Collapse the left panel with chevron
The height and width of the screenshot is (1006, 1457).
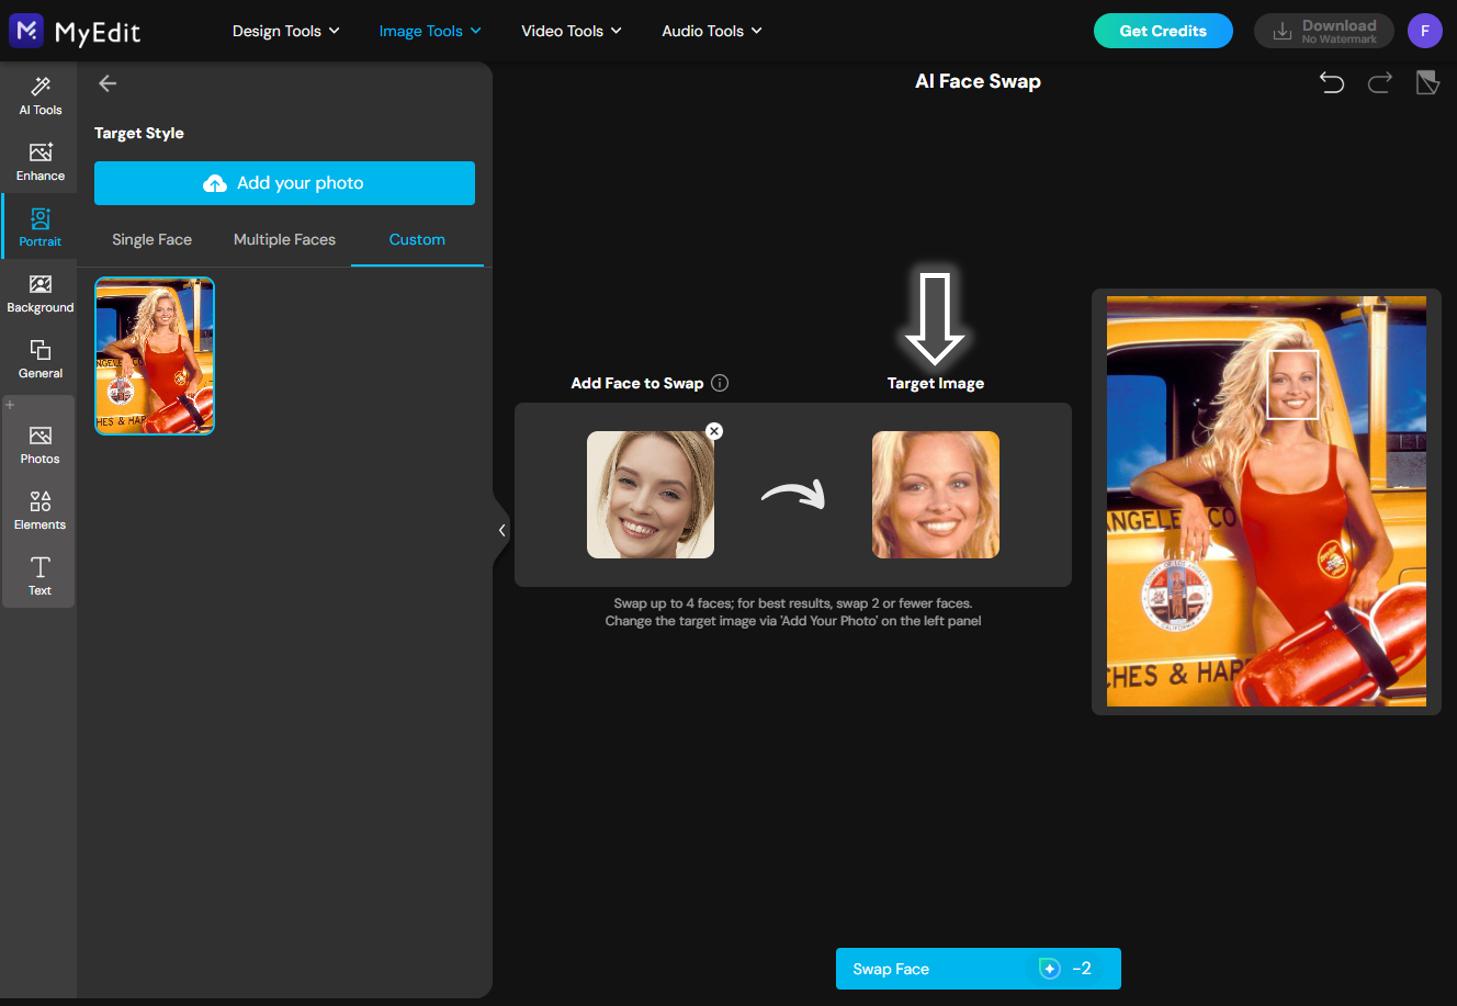[x=502, y=530]
